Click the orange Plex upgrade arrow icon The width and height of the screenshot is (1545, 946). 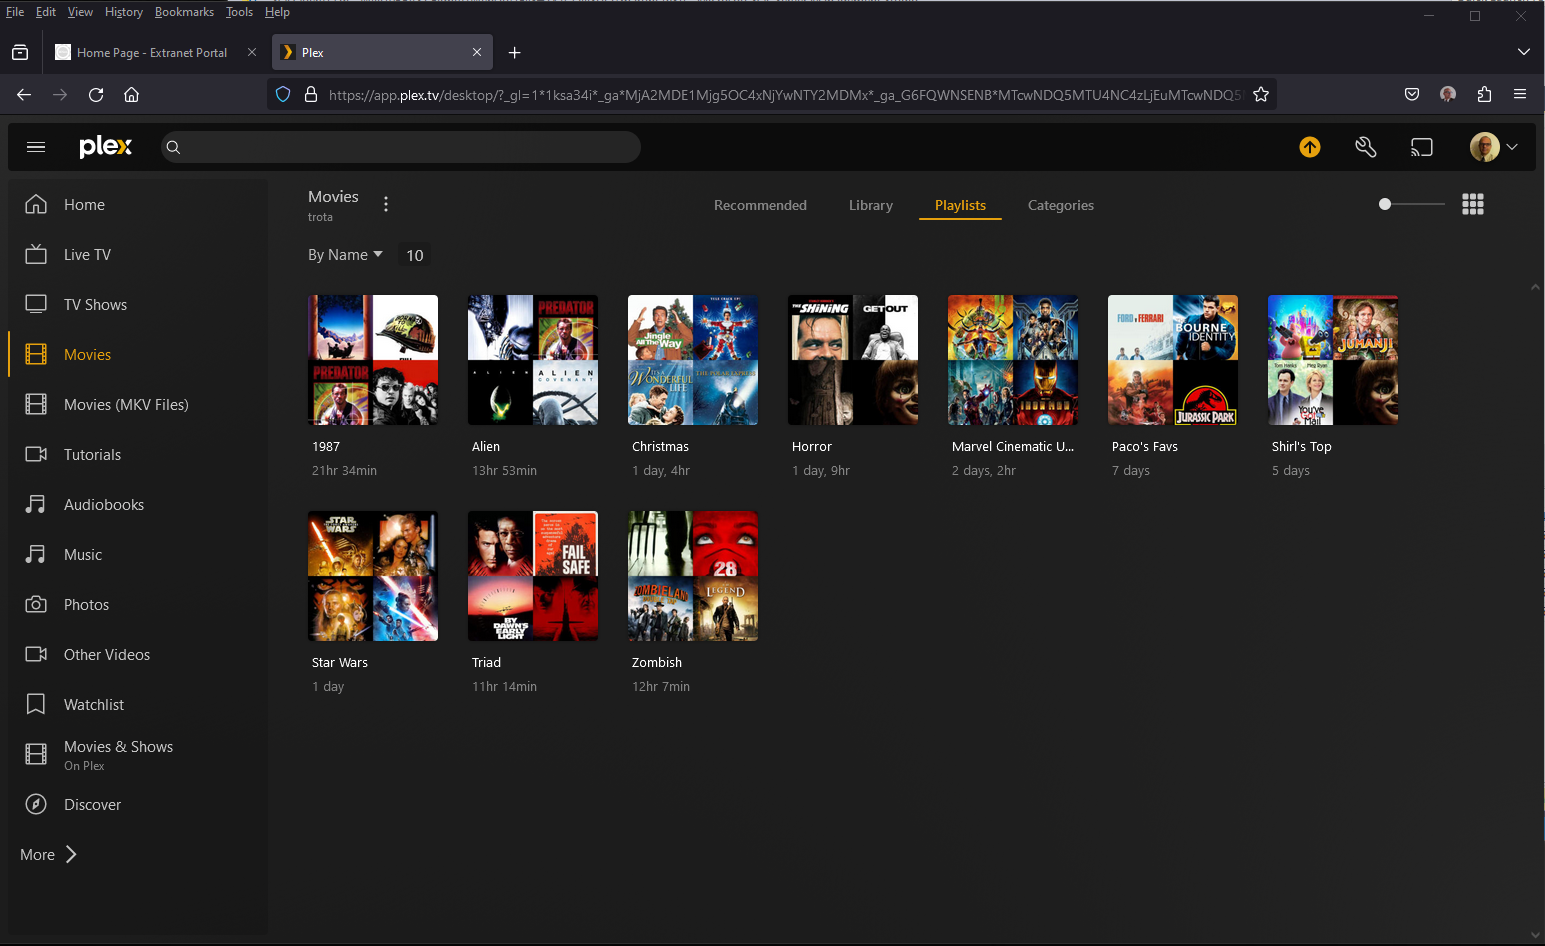[1310, 147]
